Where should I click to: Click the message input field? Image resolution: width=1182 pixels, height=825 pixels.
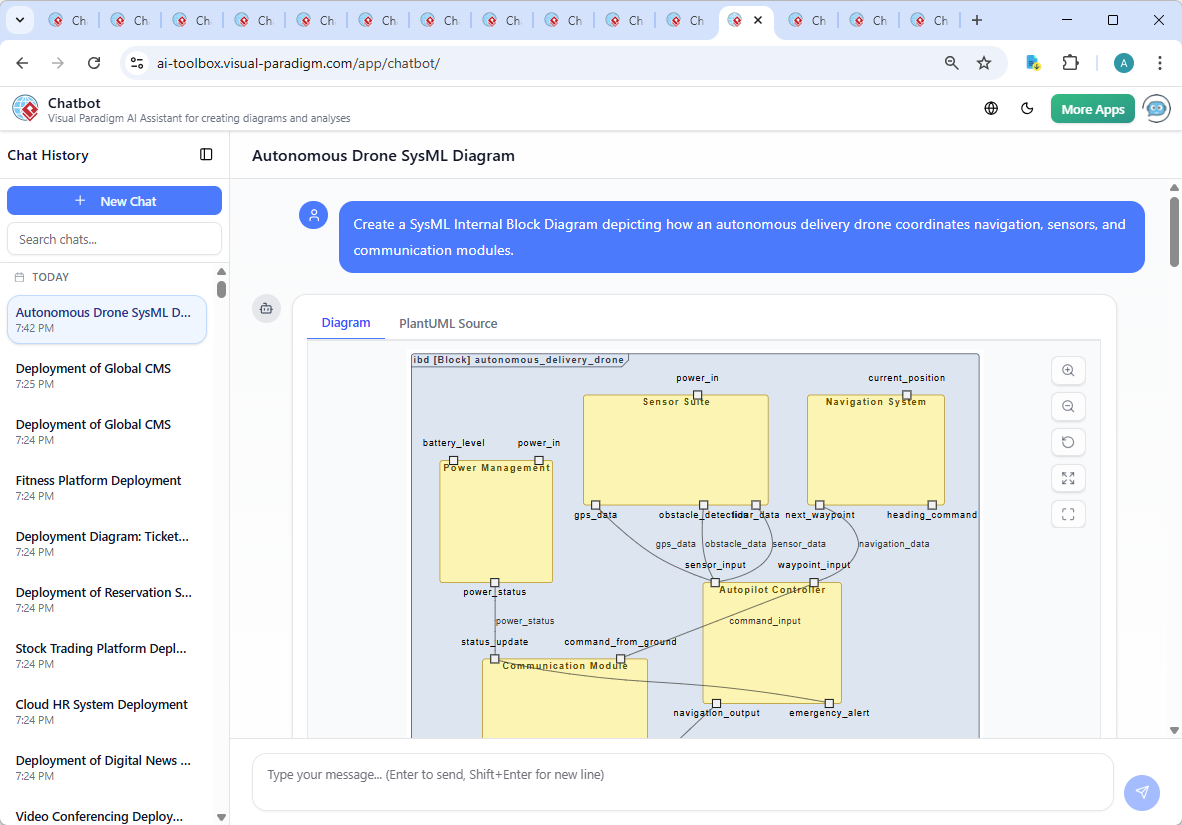(x=683, y=782)
